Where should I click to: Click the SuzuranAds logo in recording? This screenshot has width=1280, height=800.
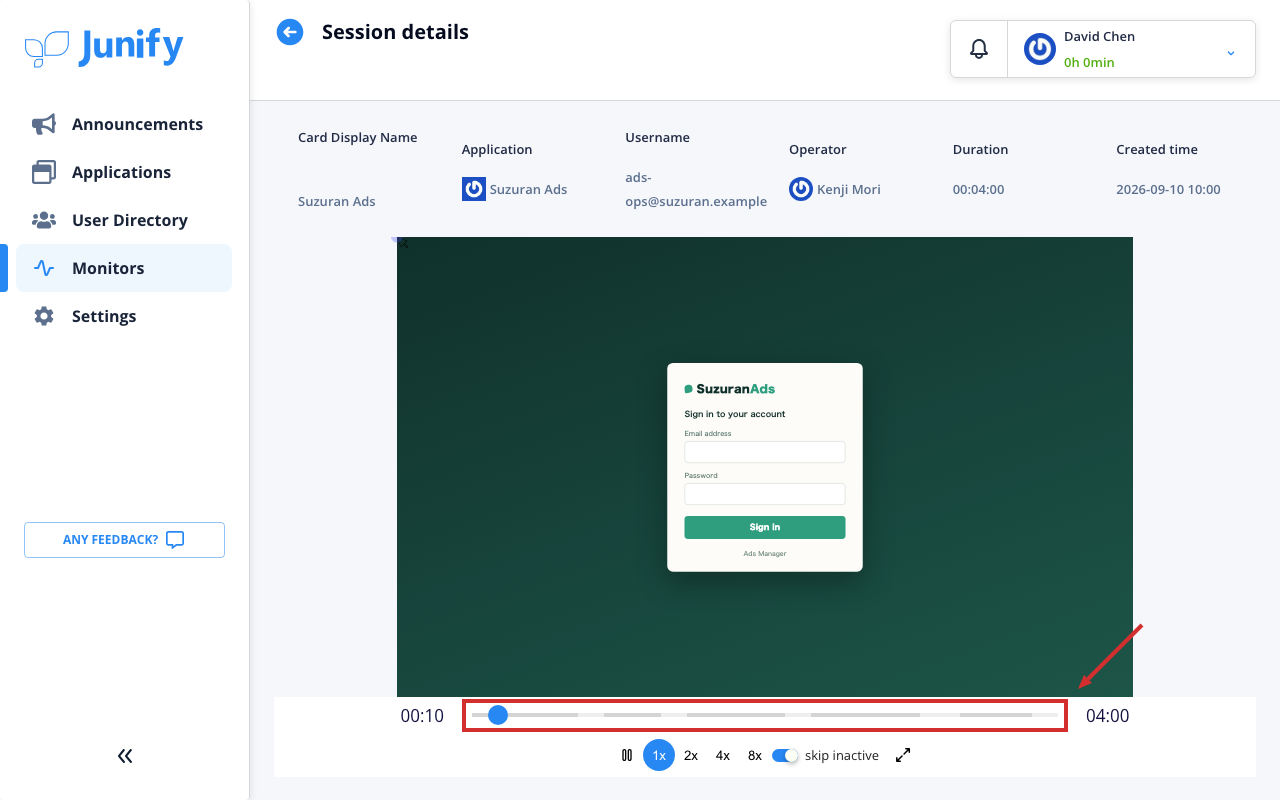730,389
